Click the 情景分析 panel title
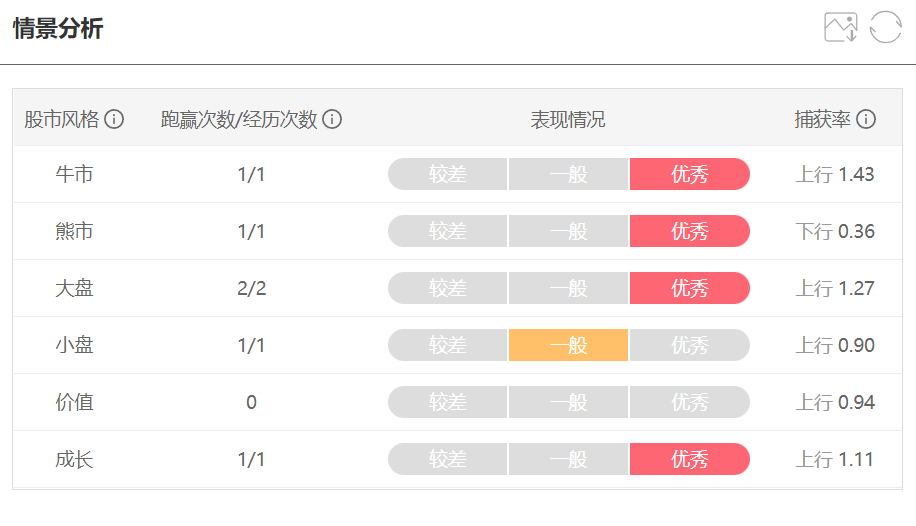 pyautogui.click(x=58, y=28)
